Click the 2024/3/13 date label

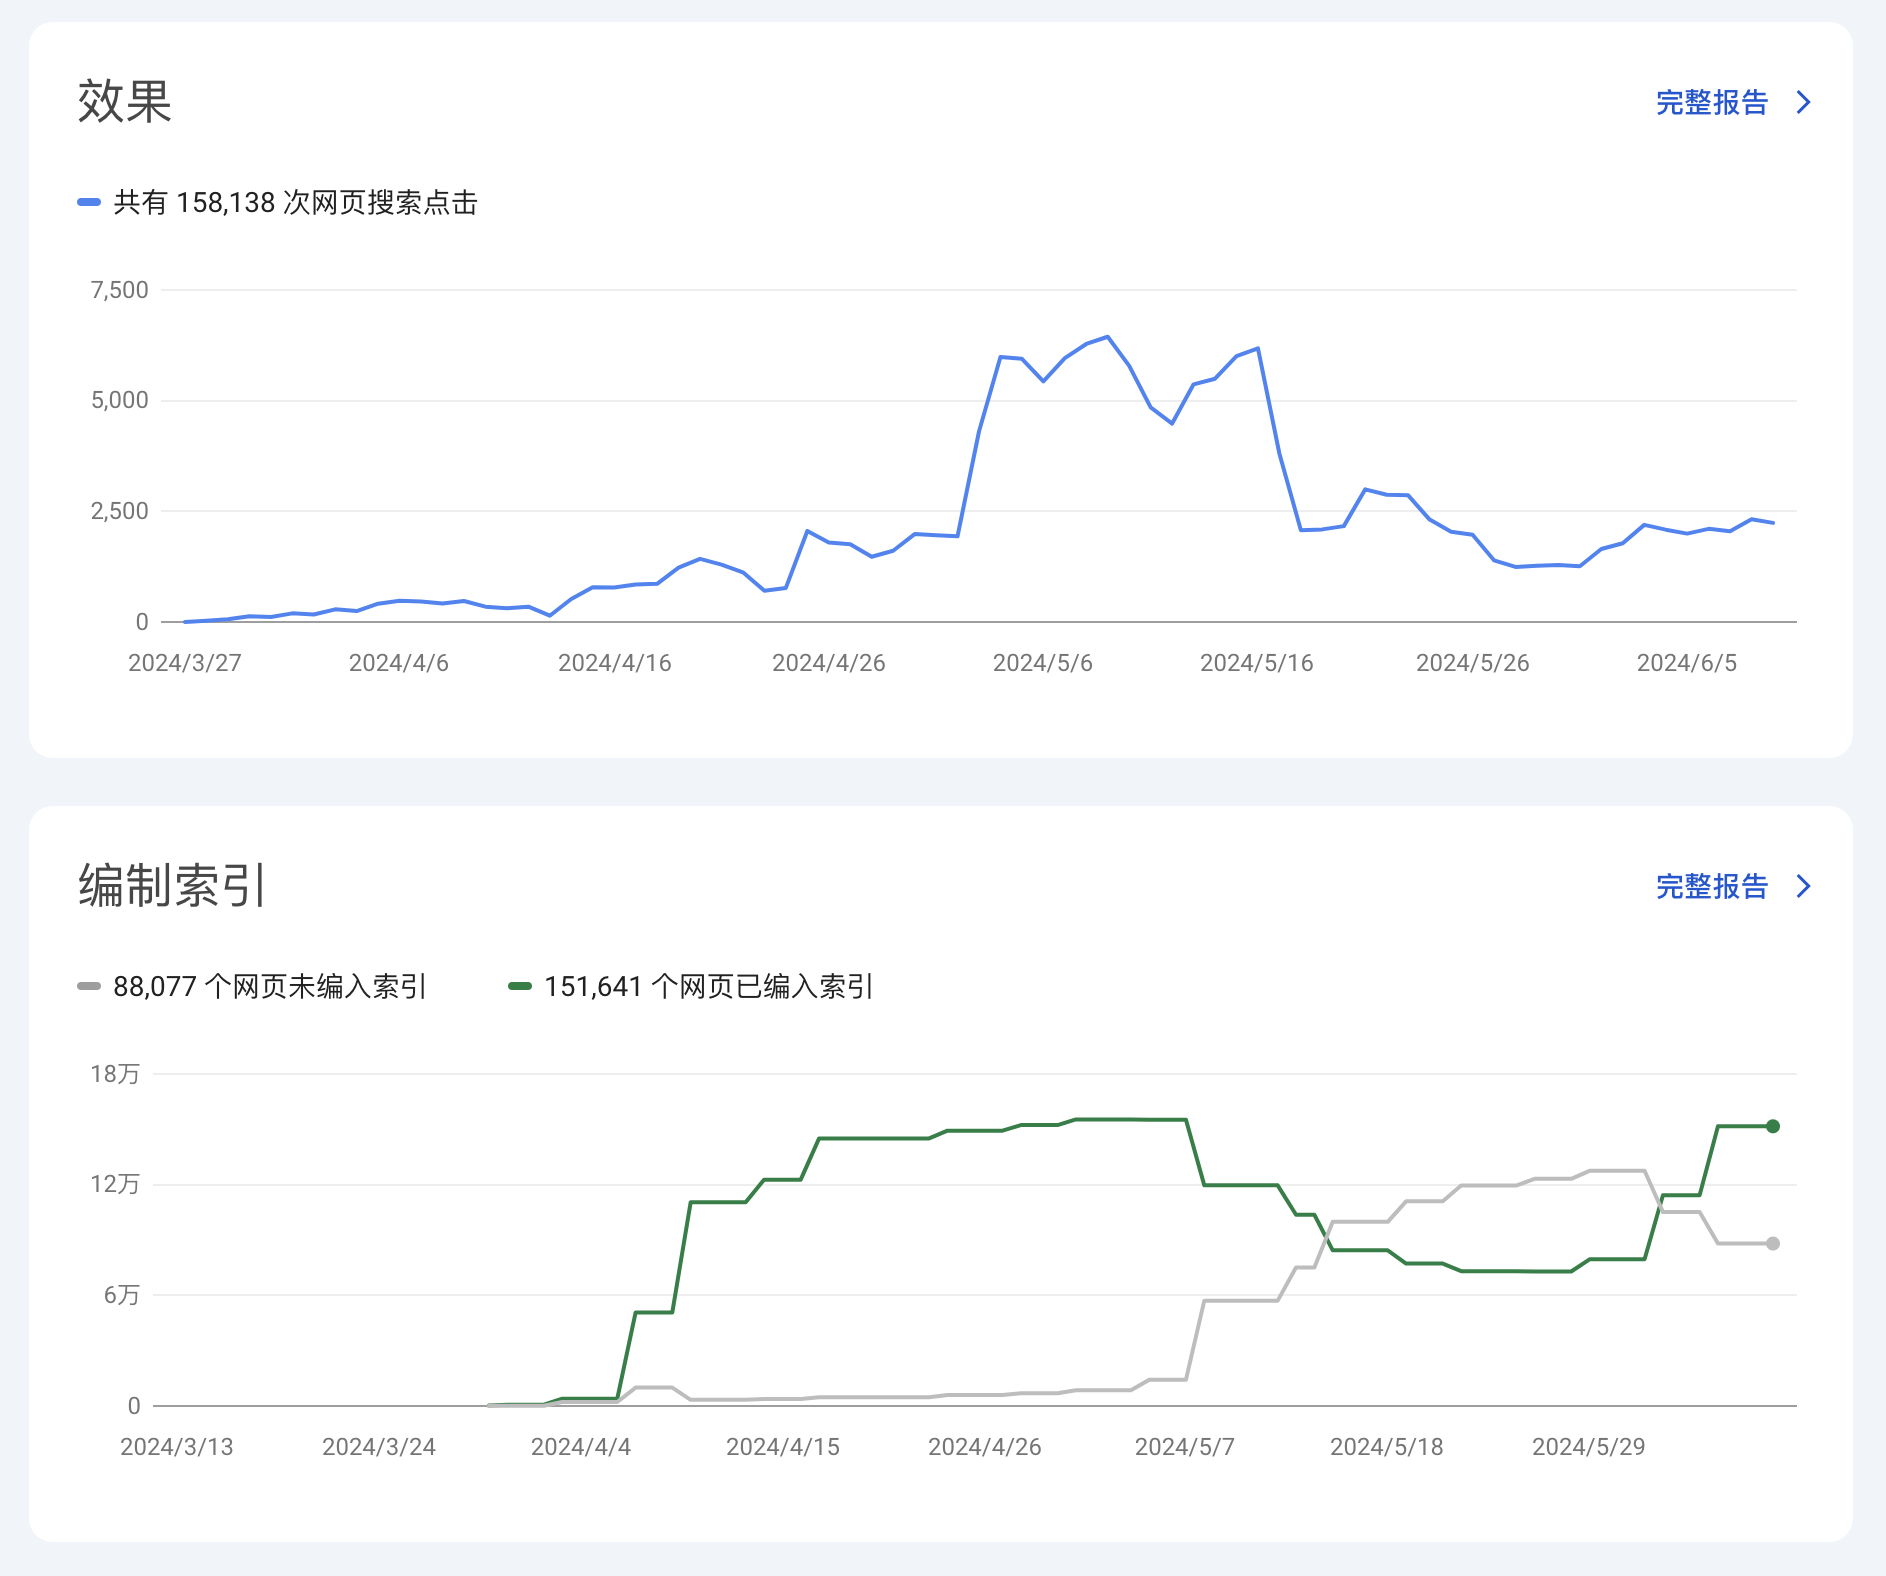tap(177, 1447)
